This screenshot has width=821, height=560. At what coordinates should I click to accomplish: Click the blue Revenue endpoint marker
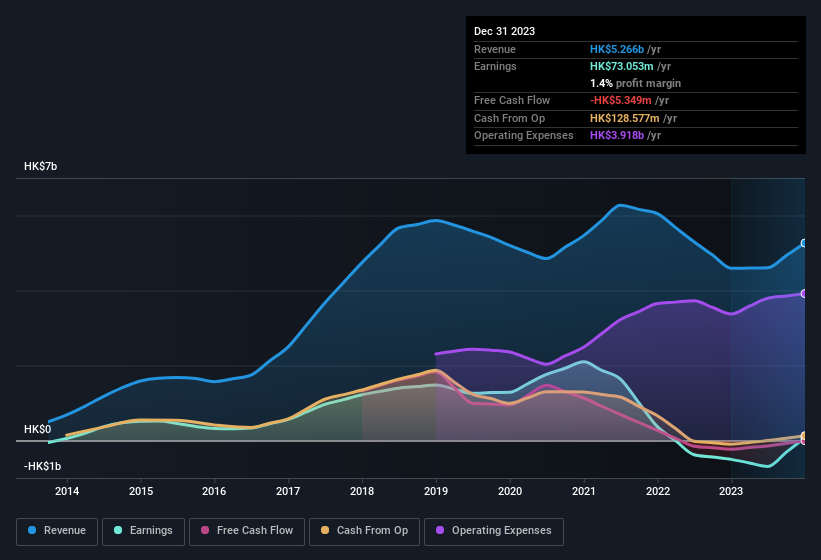point(804,243)
